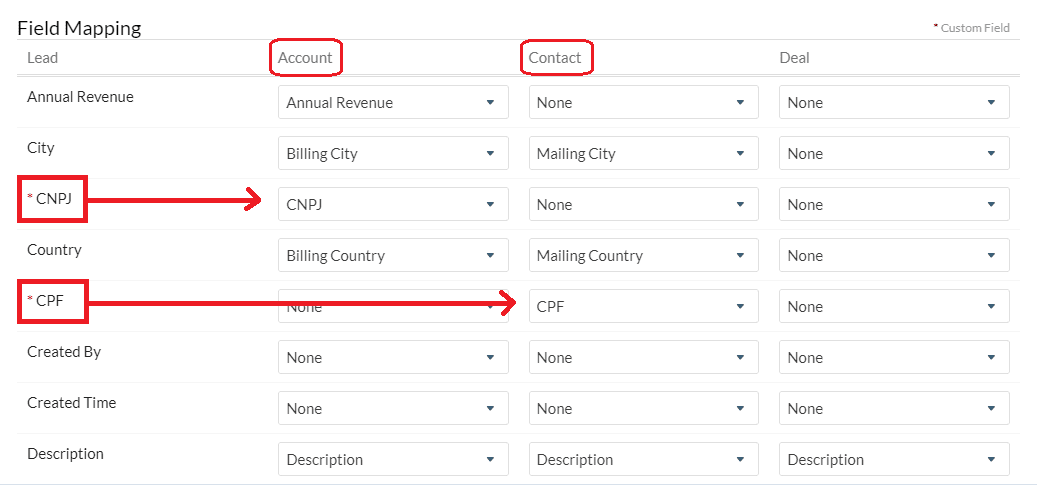Image resolution: width=1037 pixels, height=489 pixels.
Task: Open Contact dropdown for Created Time row
Action: 643,408
